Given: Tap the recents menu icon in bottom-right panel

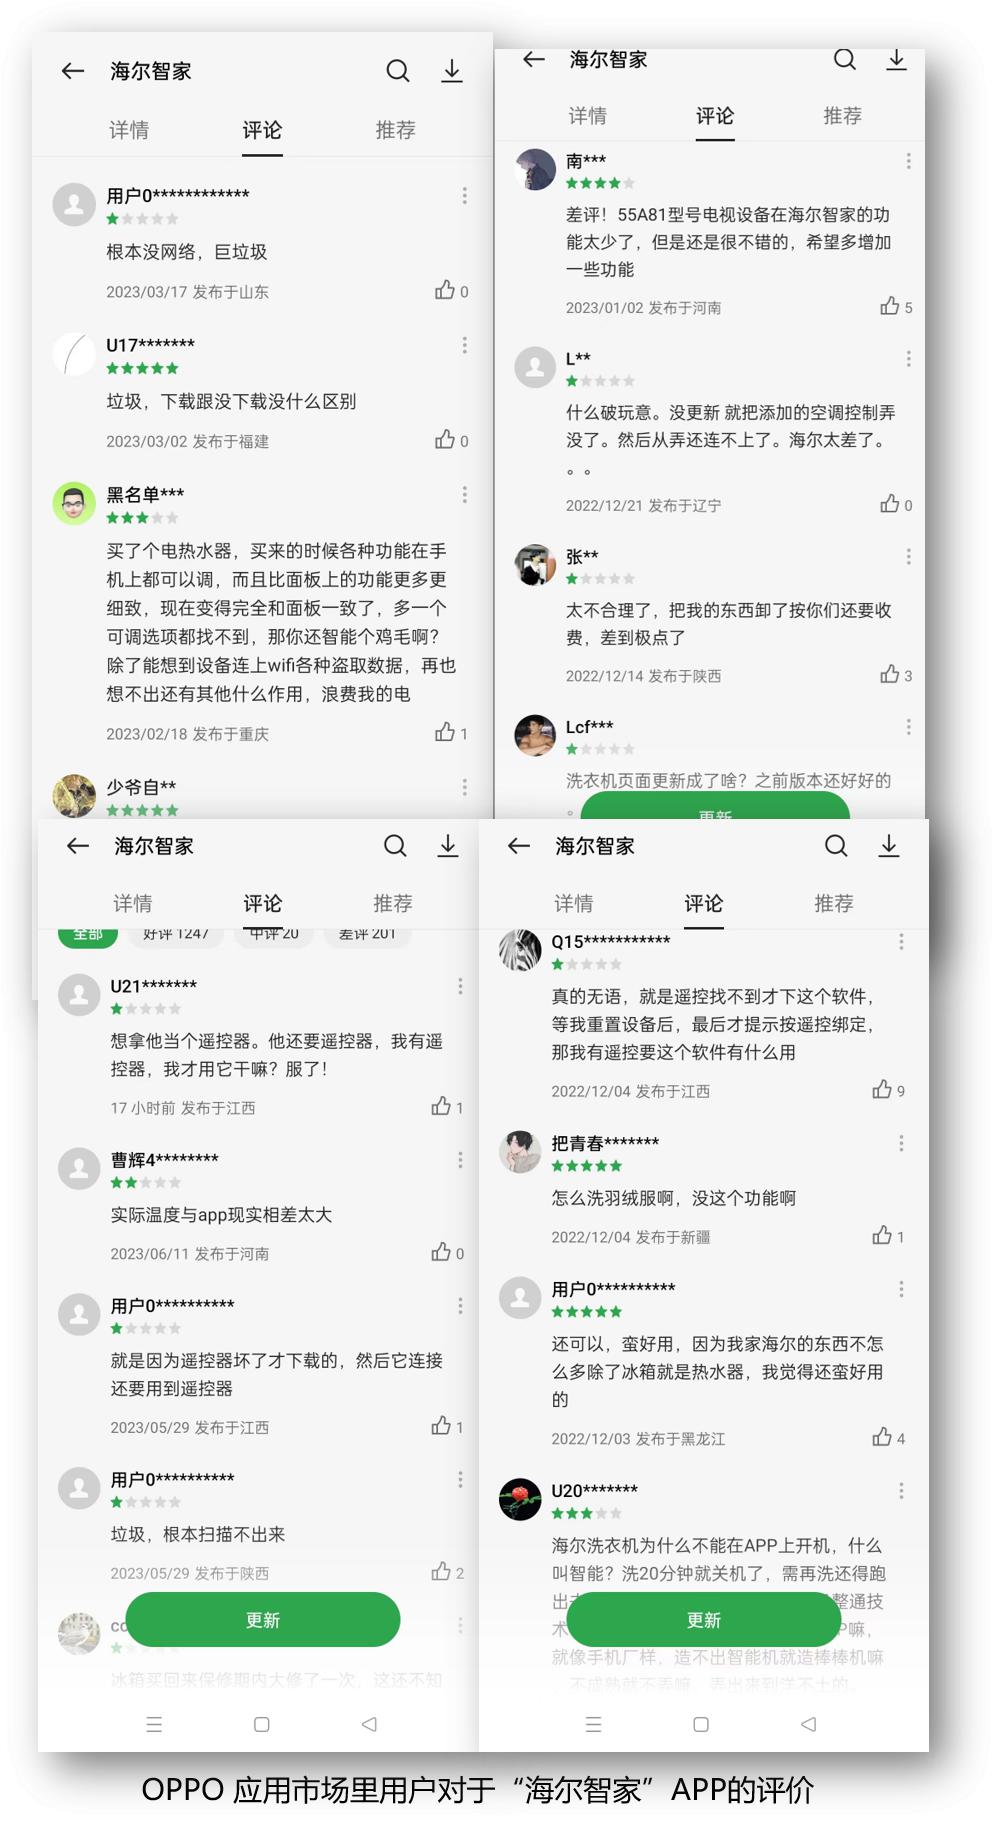Looking at the screenshot, I should [593, 1724].
